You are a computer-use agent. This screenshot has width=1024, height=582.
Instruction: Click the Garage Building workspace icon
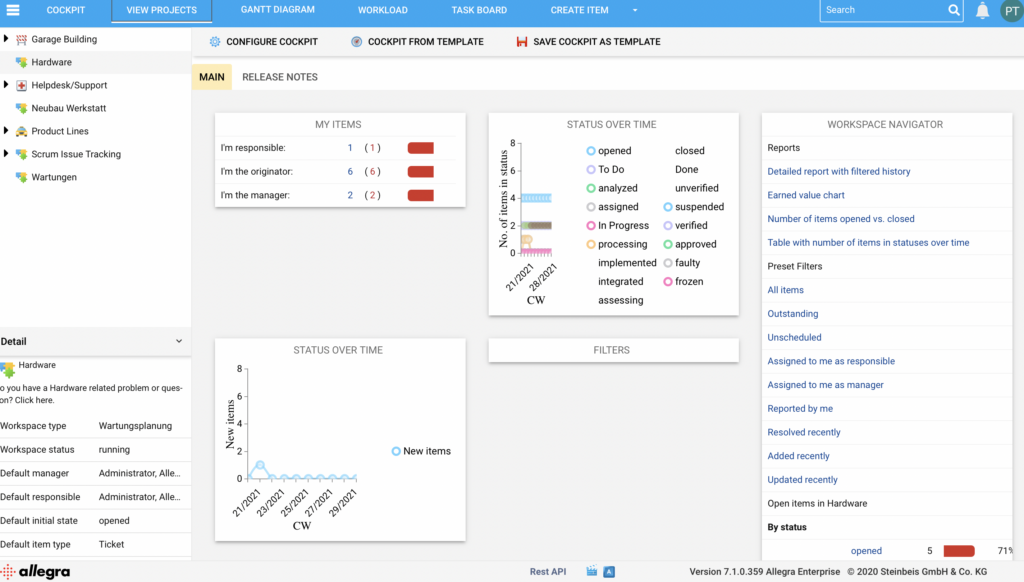[22, 40]
